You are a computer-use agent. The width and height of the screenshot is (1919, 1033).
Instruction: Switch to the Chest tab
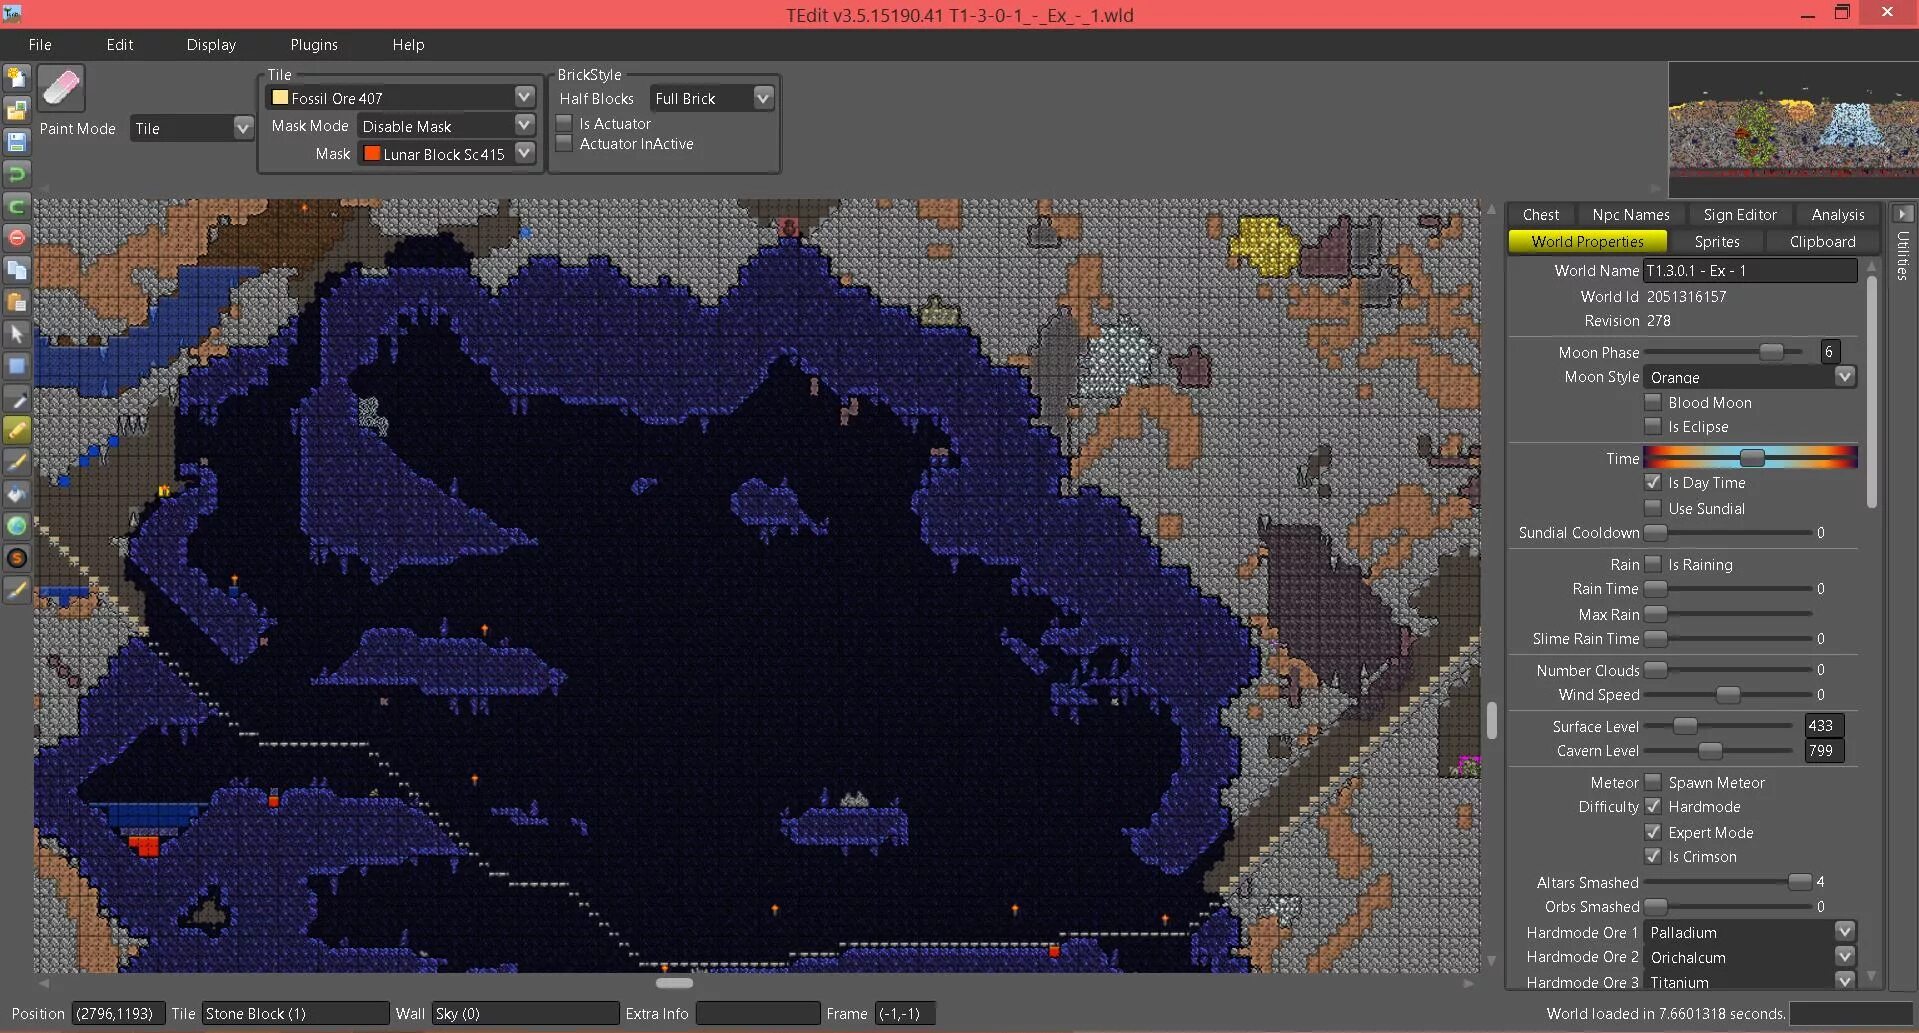click(x=1541, y=214)
